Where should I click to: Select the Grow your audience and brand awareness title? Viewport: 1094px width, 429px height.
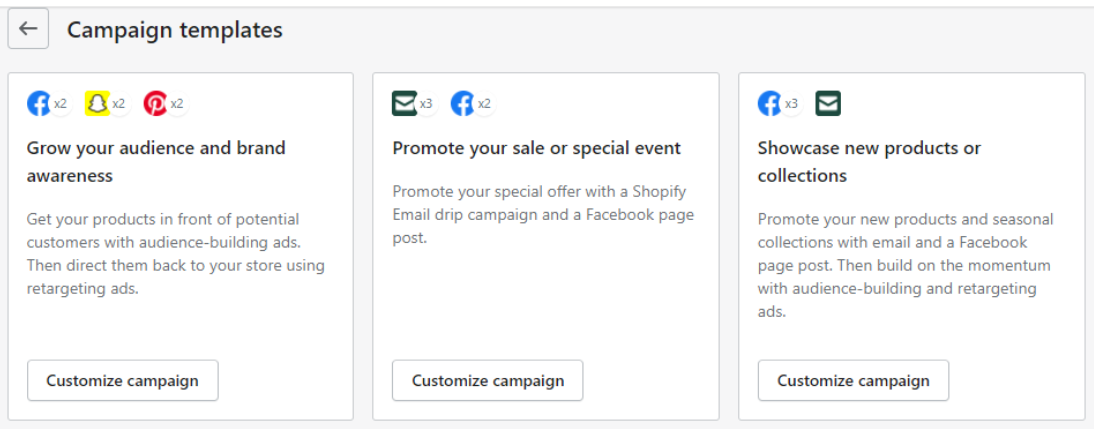pyautogui.click(x=156, y=162)
